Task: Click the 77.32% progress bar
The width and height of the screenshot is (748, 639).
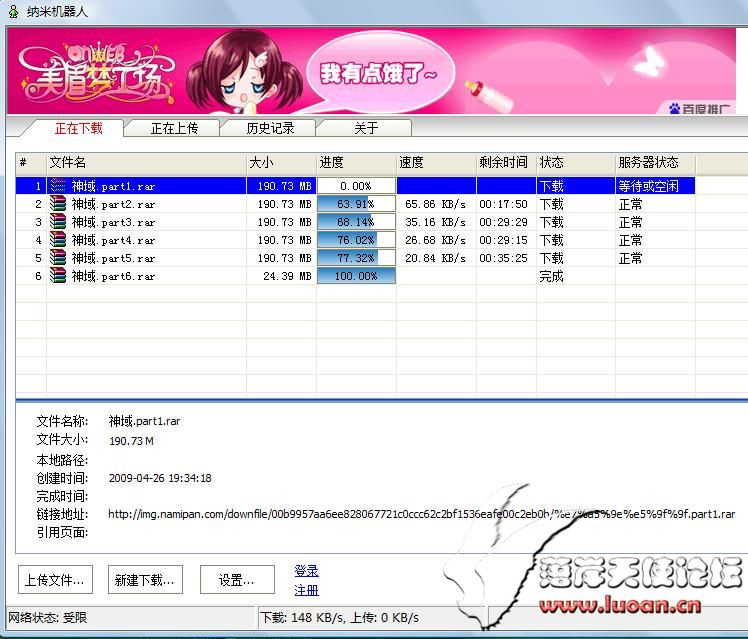Action: (356, 258)
